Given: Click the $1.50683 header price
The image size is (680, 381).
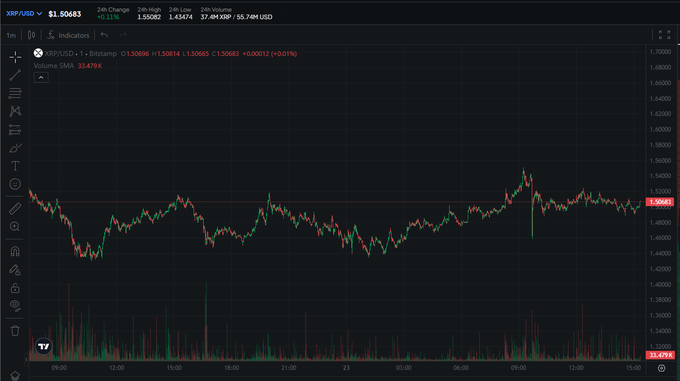Looking at the screenshot, I should tap(65, 14).
